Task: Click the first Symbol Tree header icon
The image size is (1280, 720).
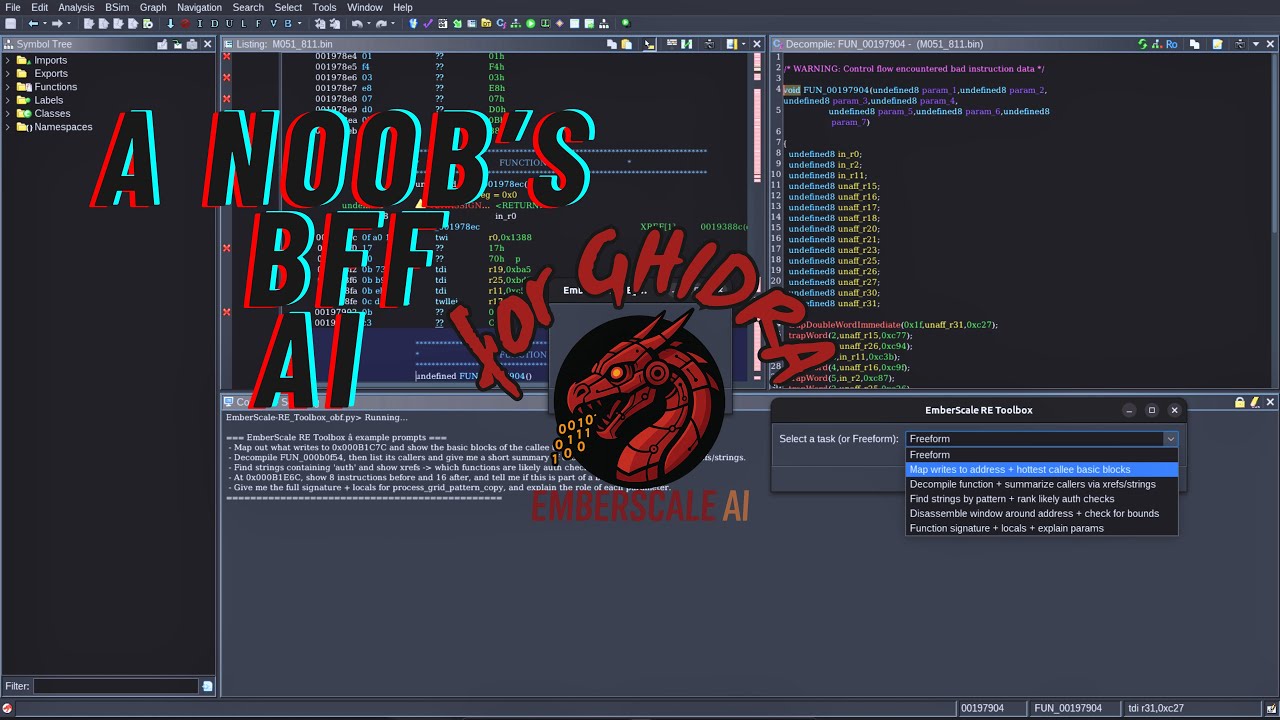Action: 162,44
